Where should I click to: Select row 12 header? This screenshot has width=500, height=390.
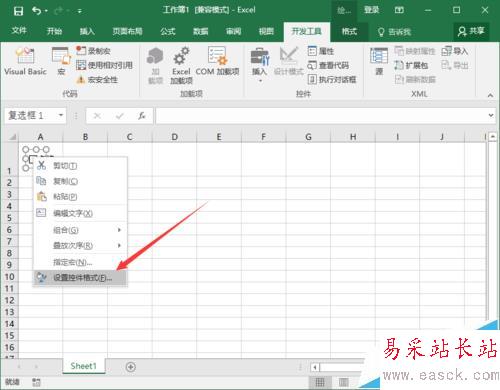[x=9, y=300]
